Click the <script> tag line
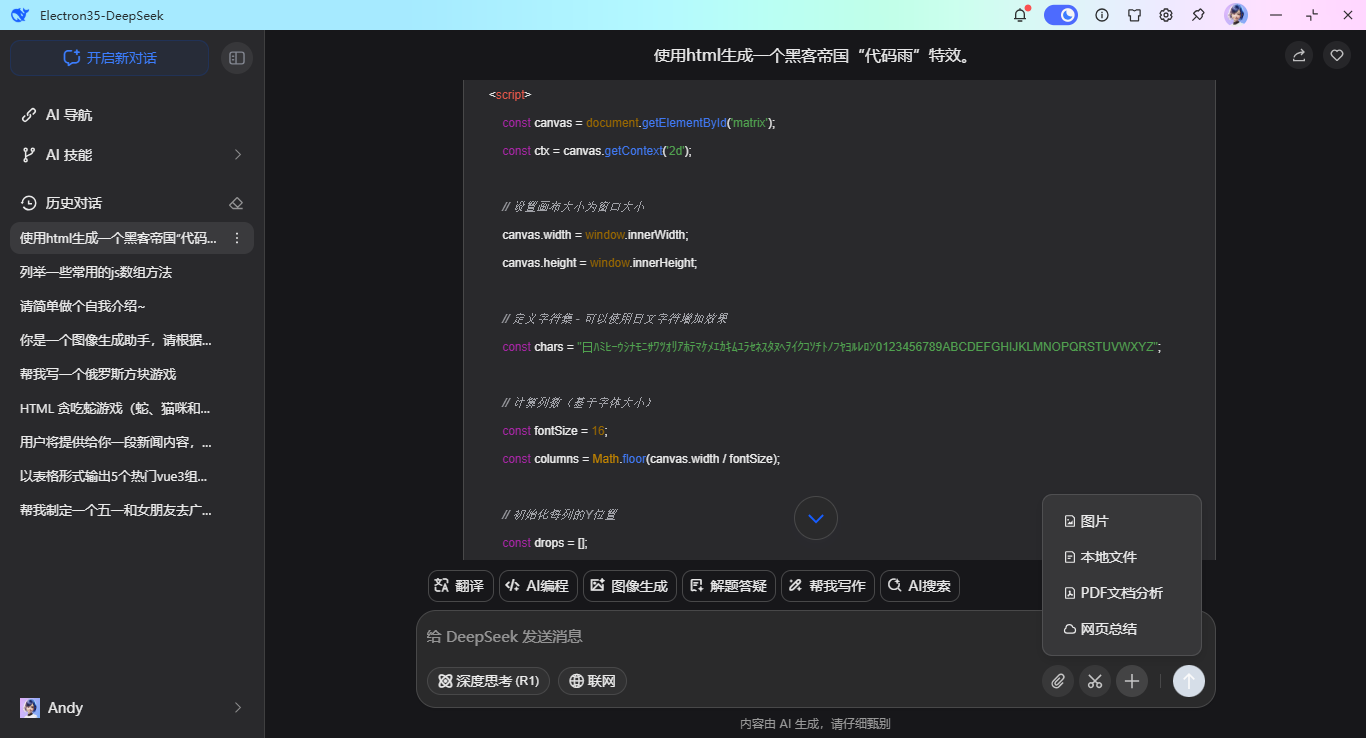The image size is (1366, 738). (510, 95)
